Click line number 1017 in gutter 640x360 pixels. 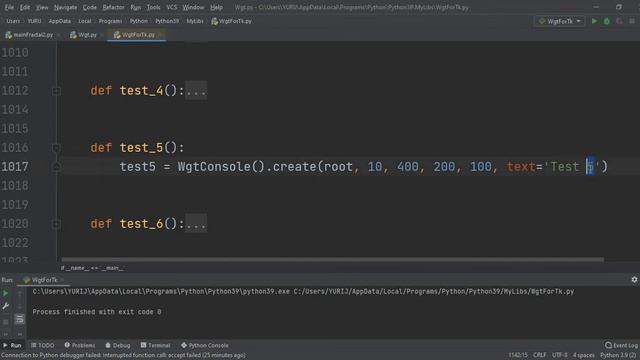(15, 167)
